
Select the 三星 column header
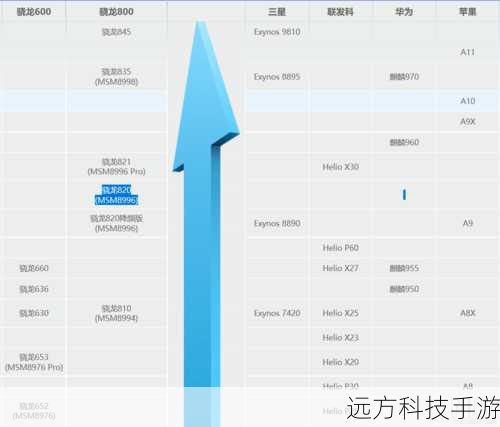pyautogui.click(x=277, y=12)
